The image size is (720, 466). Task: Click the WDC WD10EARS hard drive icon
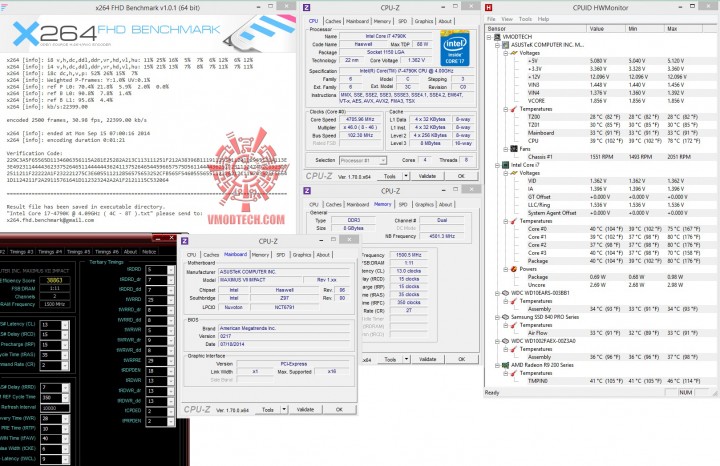coord(506,293)
